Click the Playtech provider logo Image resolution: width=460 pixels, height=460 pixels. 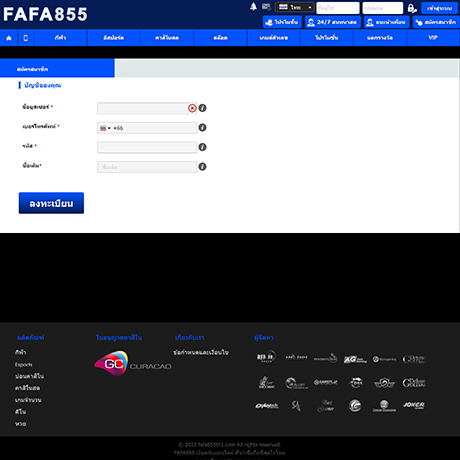[267, 406]
